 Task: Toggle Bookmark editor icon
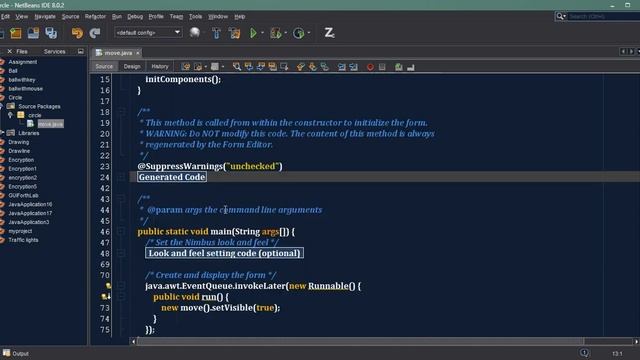click(324, 67)
